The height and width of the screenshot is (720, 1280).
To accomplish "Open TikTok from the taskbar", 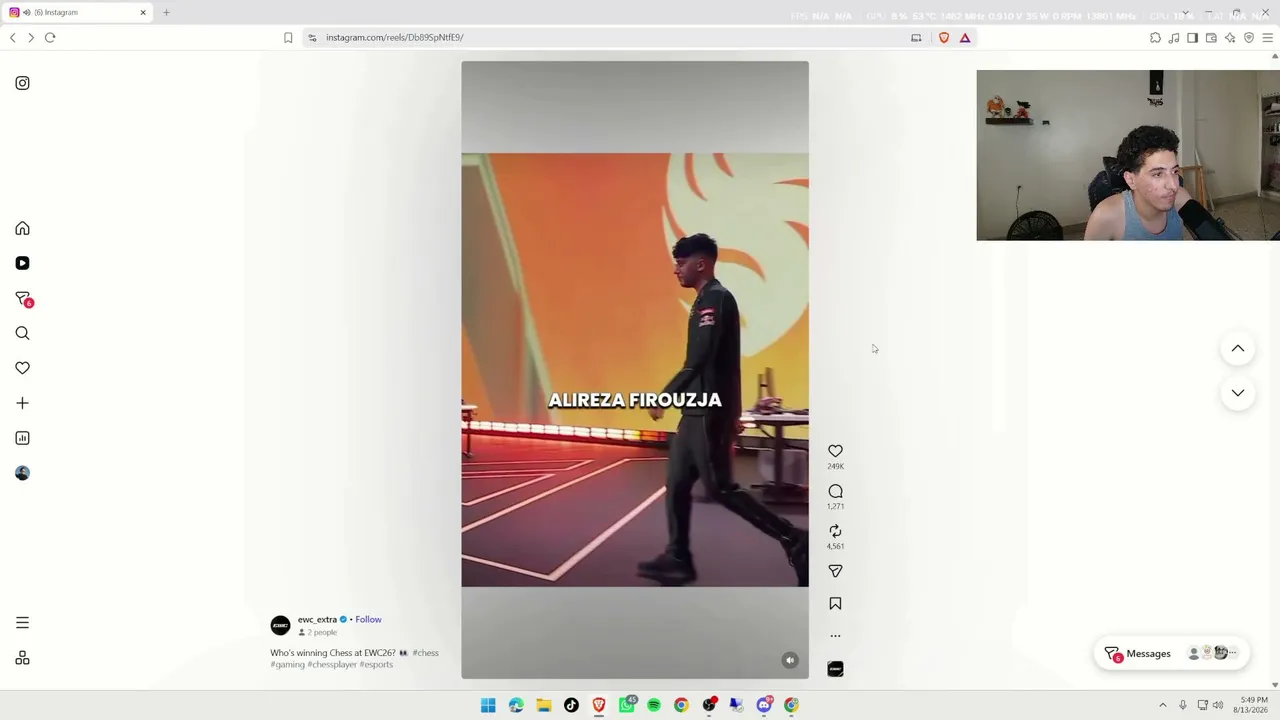I will click(571, 705).
